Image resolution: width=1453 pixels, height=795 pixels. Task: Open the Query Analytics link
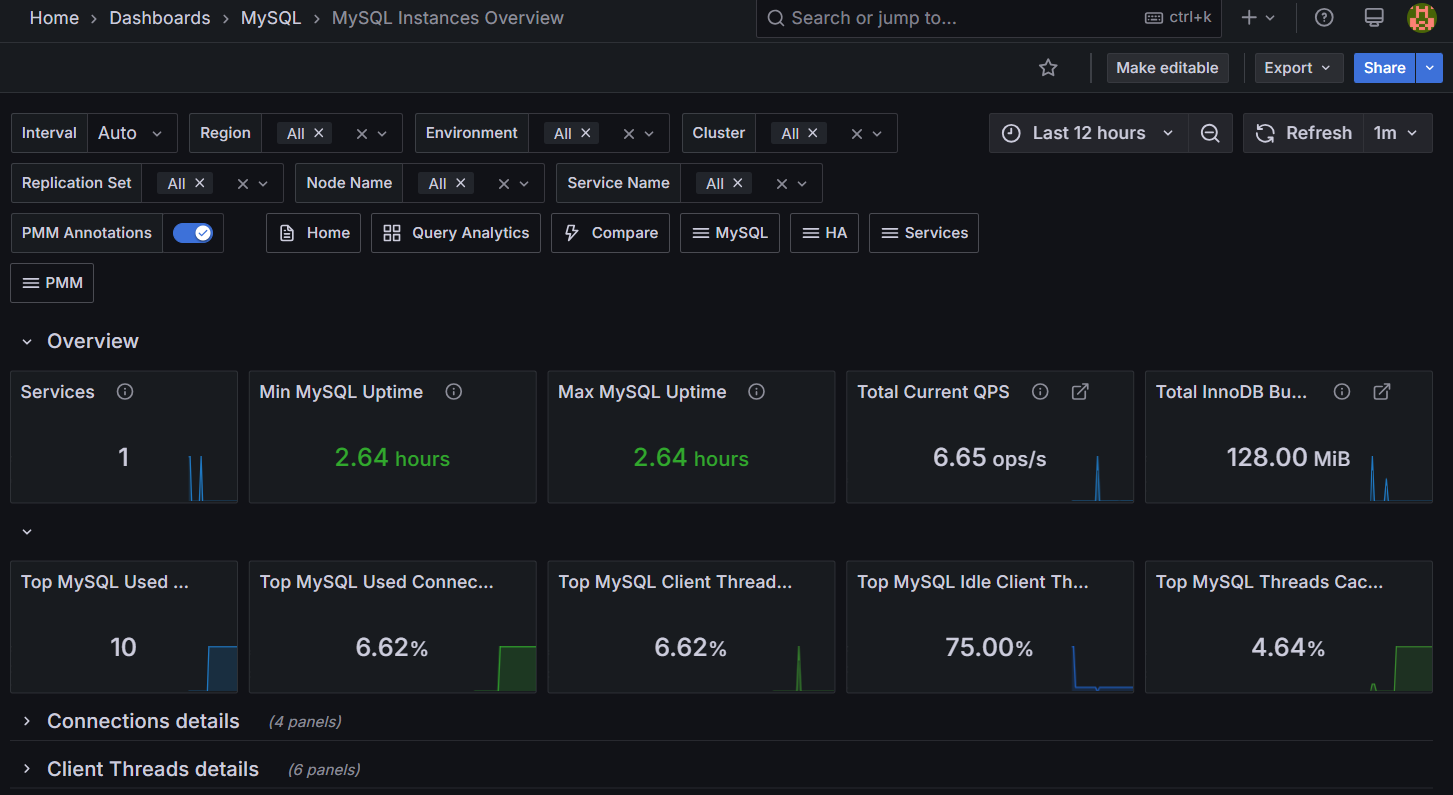[456, 233]
